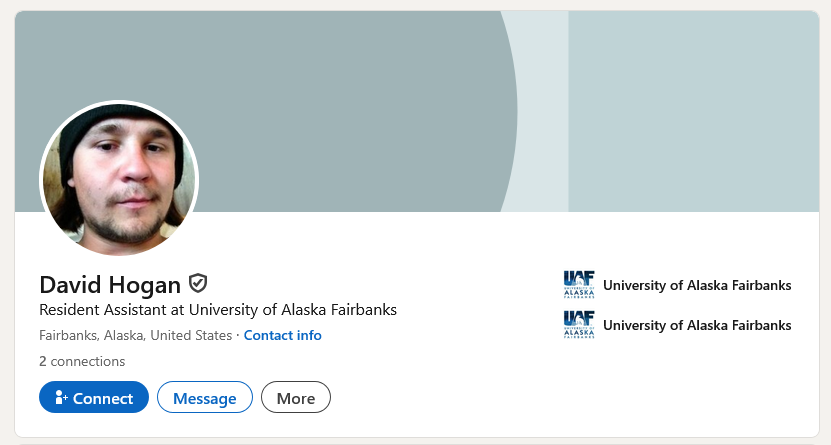Click the Connect button
This screenshot has width=831, height=445.
tap(94, 397)
